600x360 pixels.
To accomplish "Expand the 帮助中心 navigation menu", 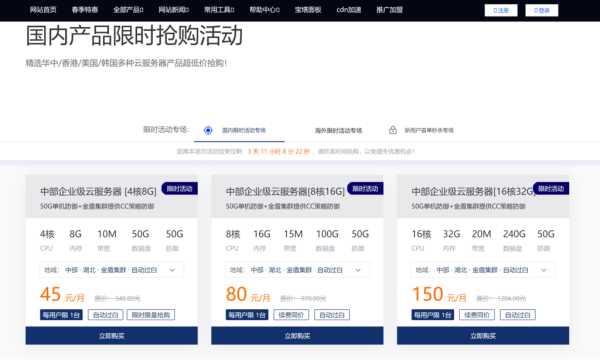I will point(264,10).
